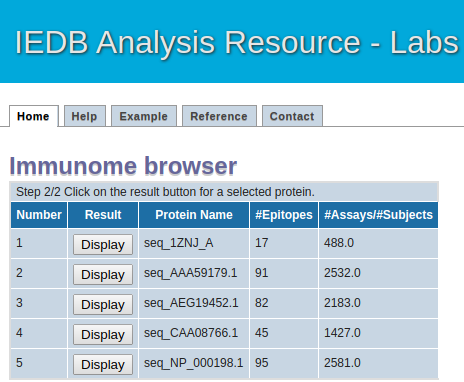Select protein name seq_NP_000198.1
This screenshot has width=464, height=382.
[x=194, y=363]
